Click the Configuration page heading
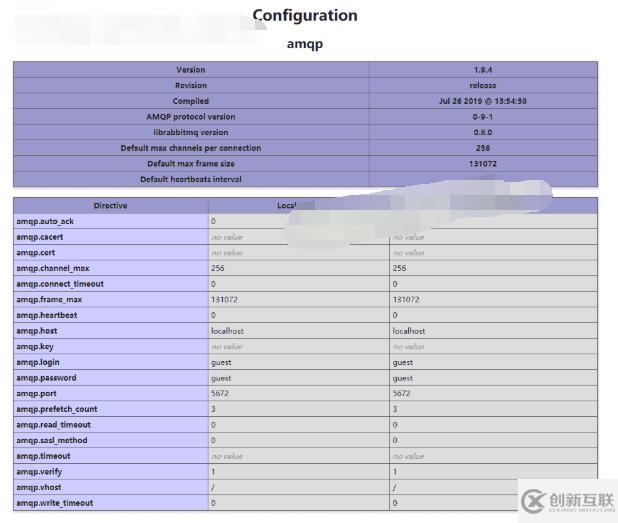Screen dimensions: 618x523 click(305, 16)
